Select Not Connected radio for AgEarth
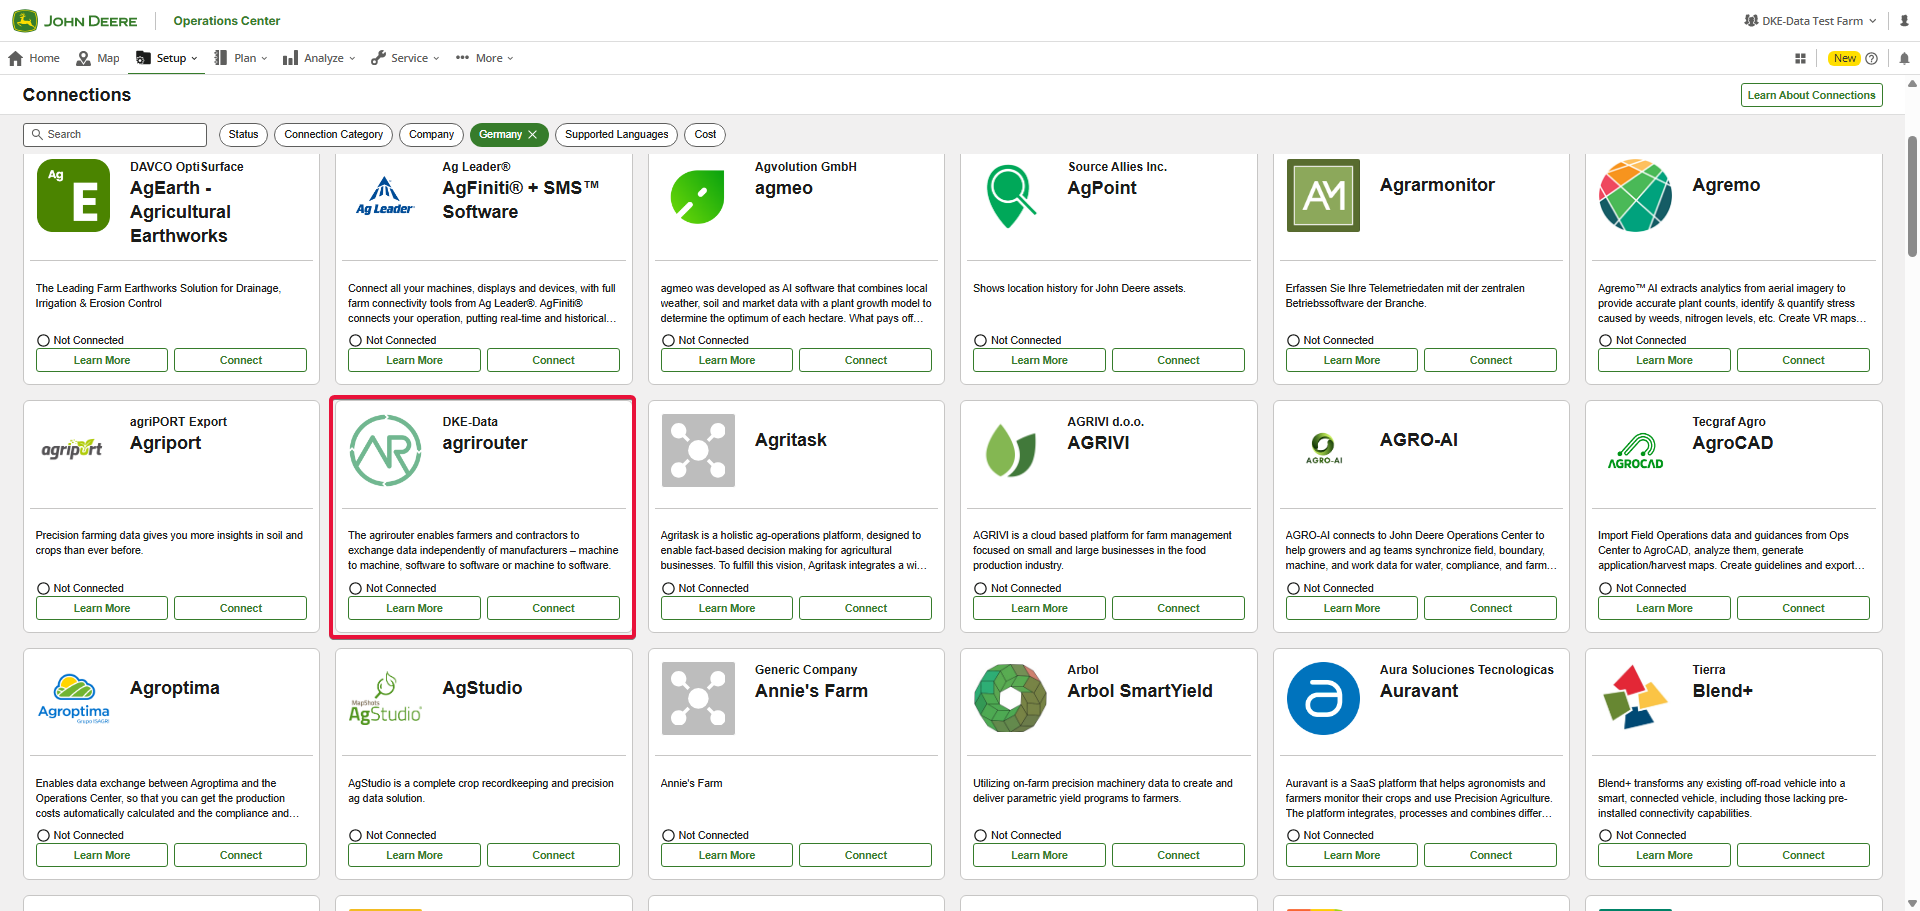 43,341
